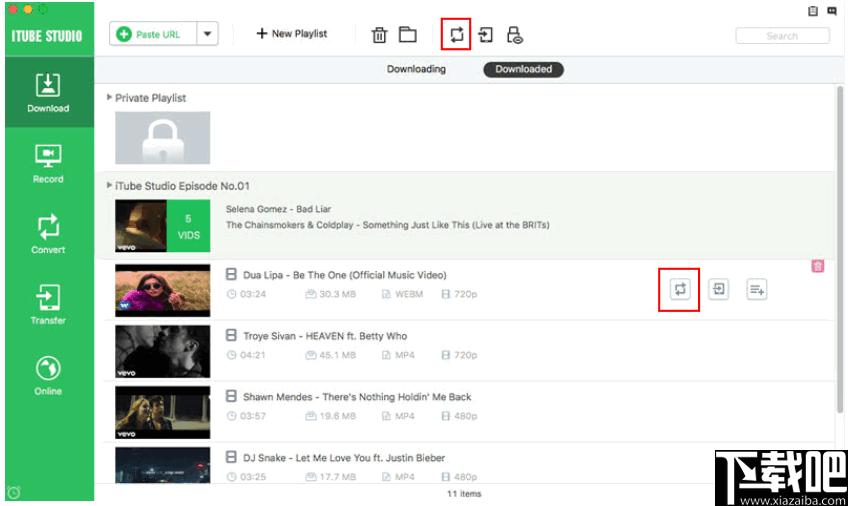Add Dua Lipa video to transfer list
This screenshot has height=506, width=850.
pyautogui.click(x=718, y=289)
